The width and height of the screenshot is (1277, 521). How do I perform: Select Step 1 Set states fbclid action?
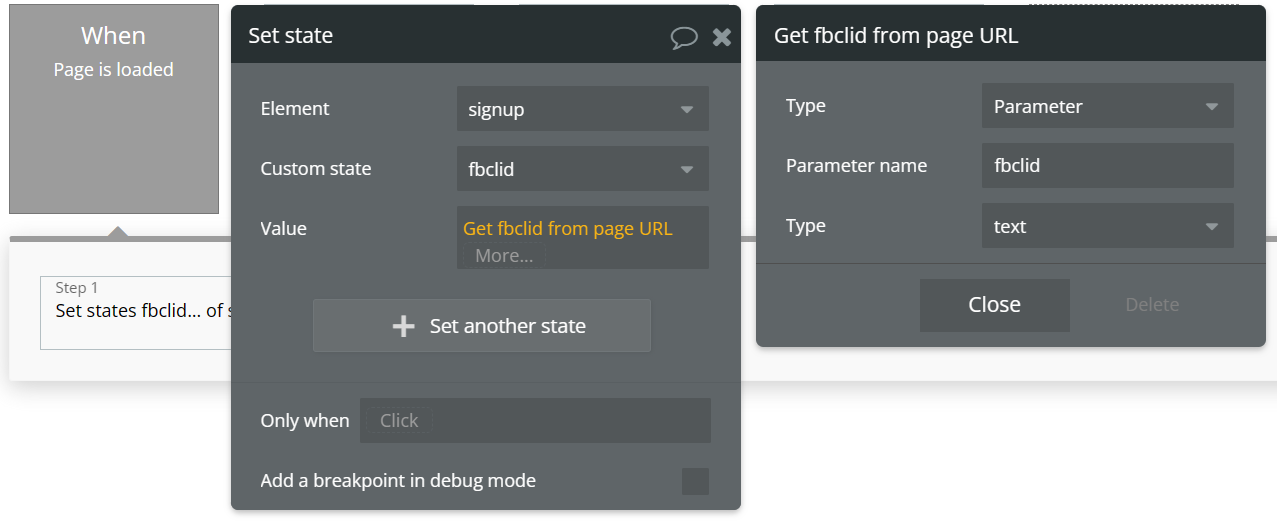[136, 312]
